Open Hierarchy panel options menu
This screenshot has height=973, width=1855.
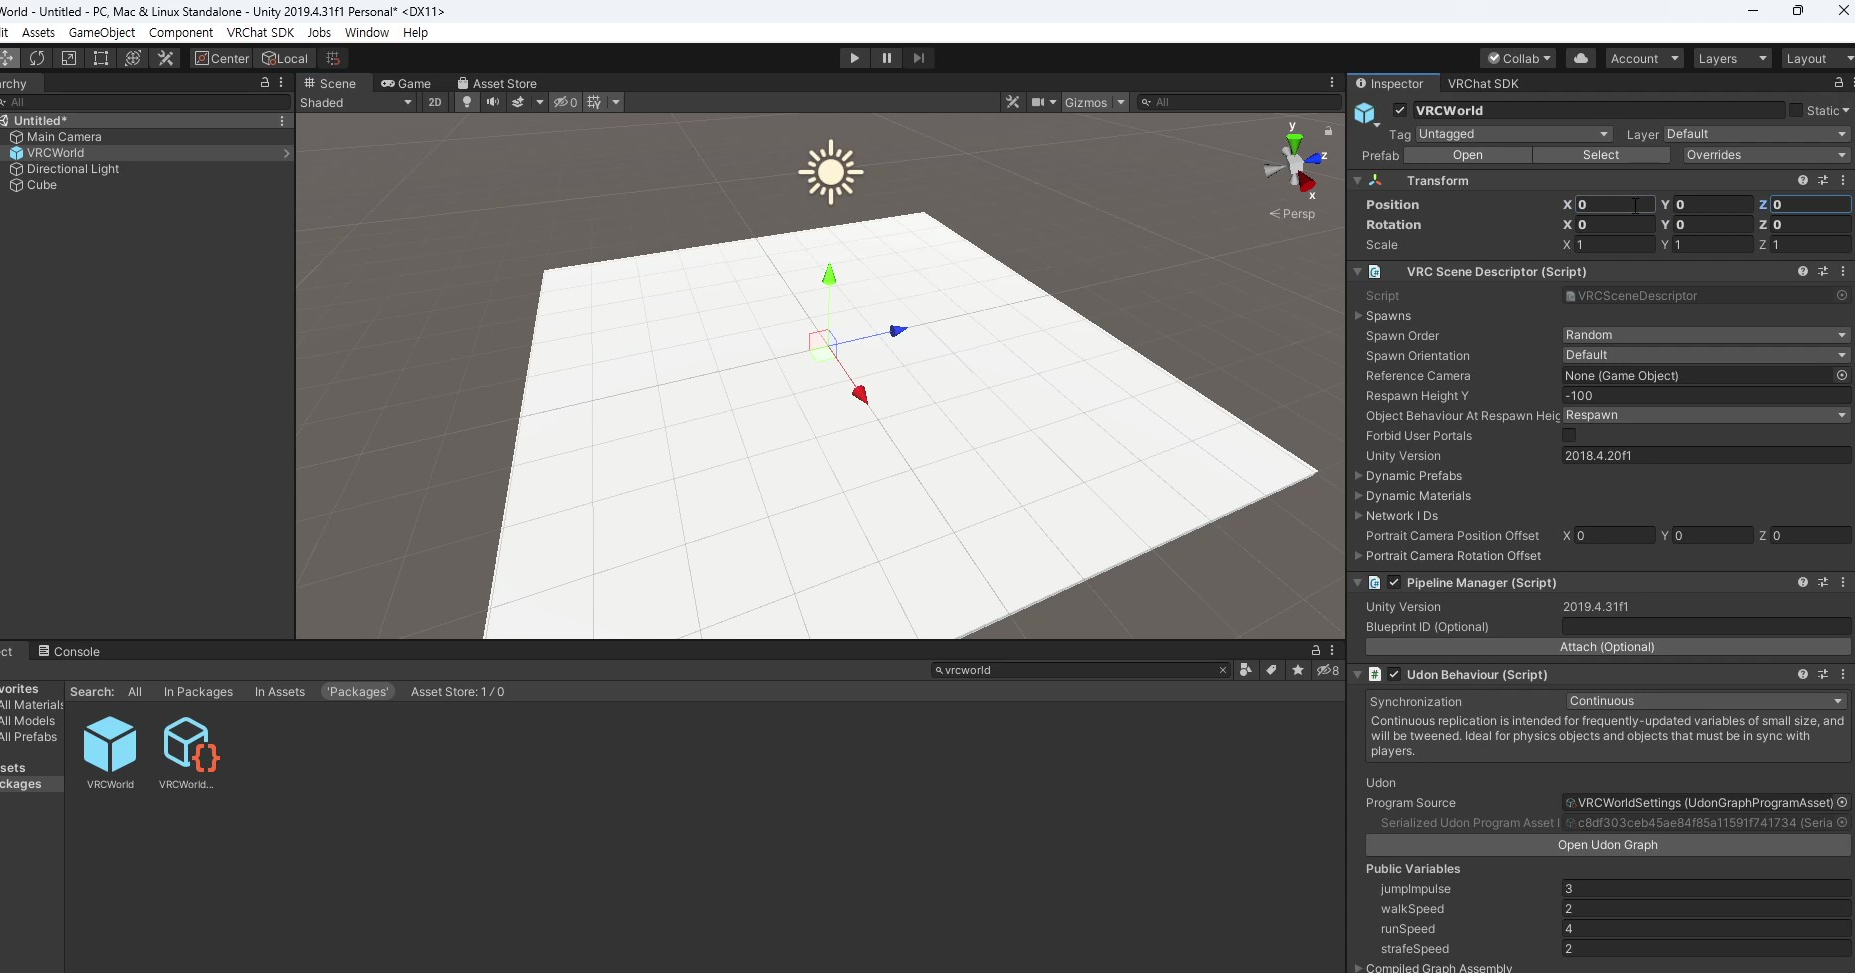pyautogui.click(x=281, y=83)
